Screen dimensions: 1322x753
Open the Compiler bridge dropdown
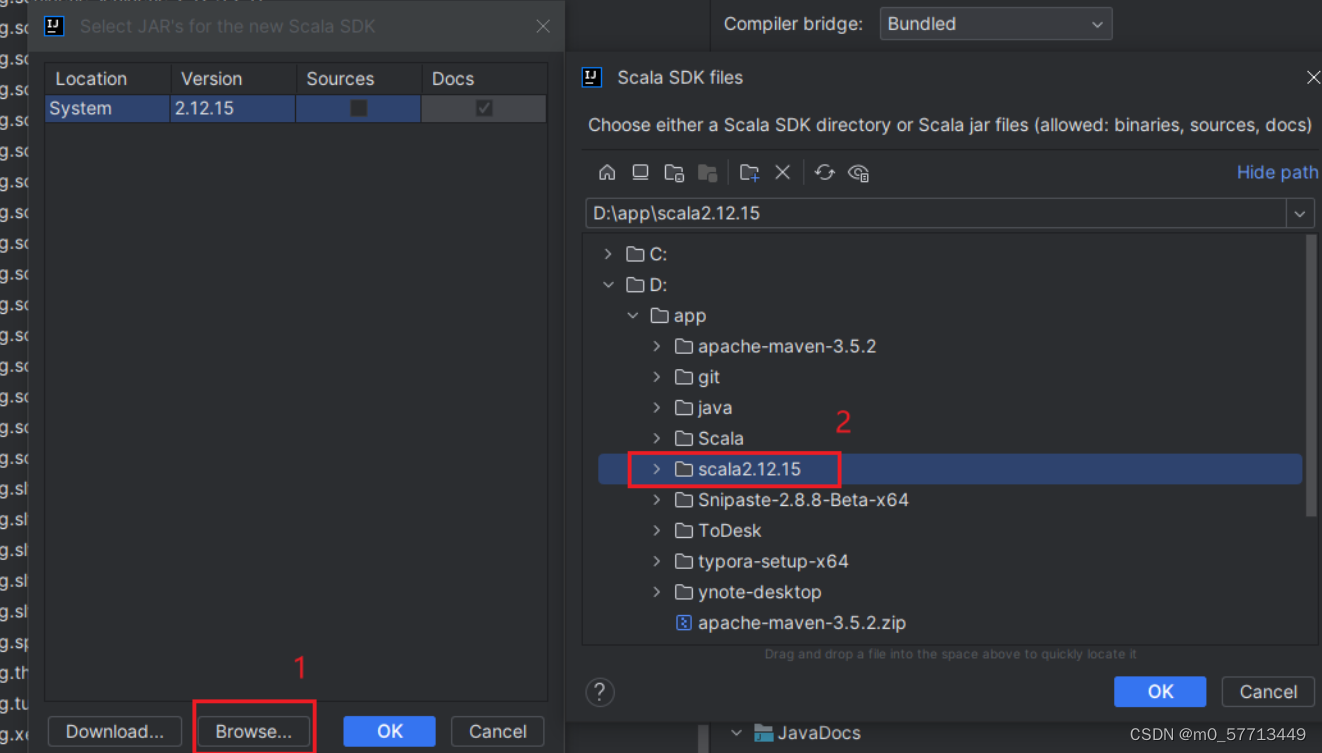996,24
